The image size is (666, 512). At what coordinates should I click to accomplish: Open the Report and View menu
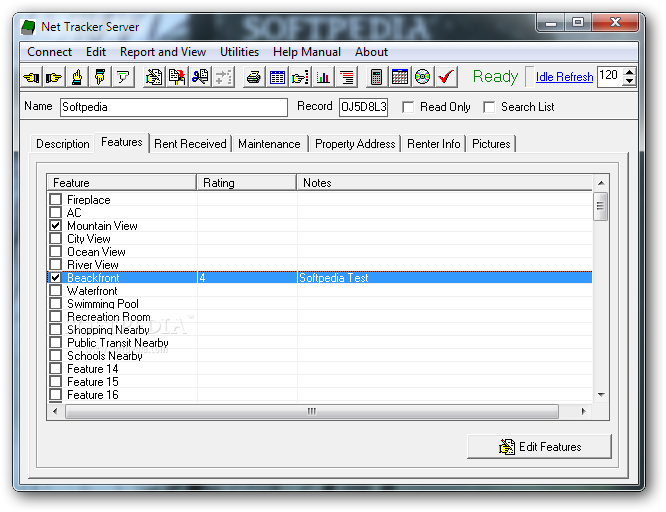(x=163, y=52)
